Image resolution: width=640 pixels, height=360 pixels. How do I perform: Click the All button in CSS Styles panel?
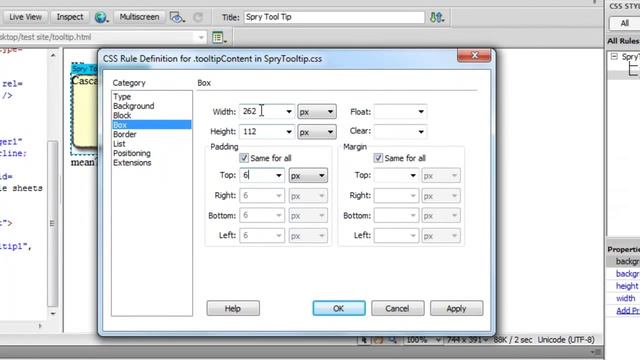(x=624, y=23)
